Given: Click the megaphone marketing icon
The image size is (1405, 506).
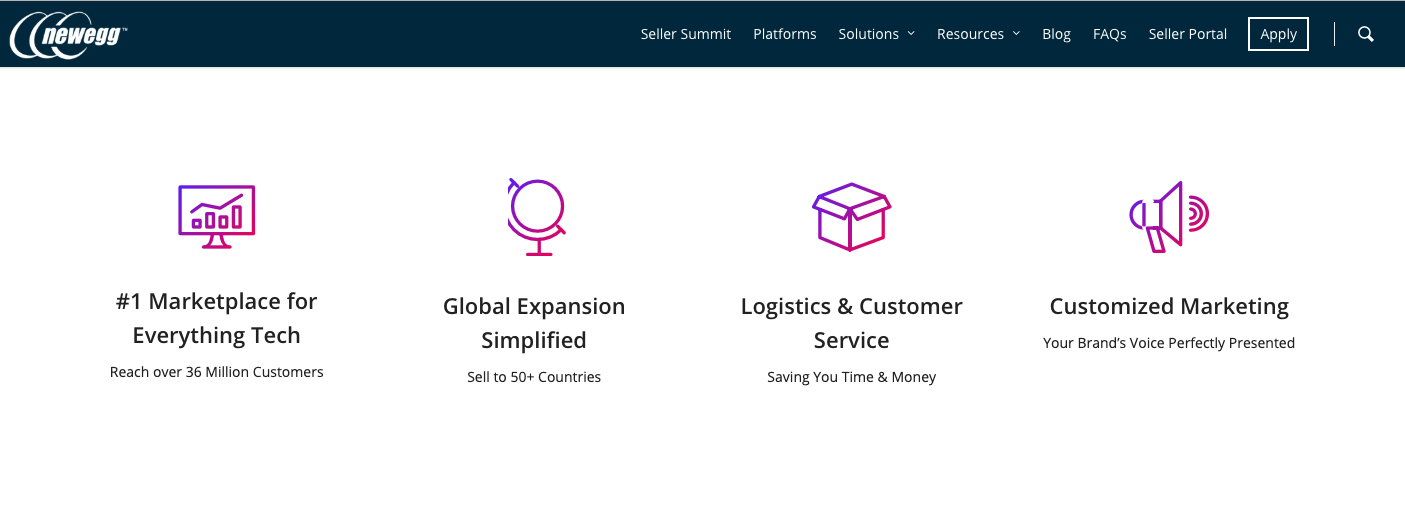Looking at the screenshot, I should [1169, 216].
